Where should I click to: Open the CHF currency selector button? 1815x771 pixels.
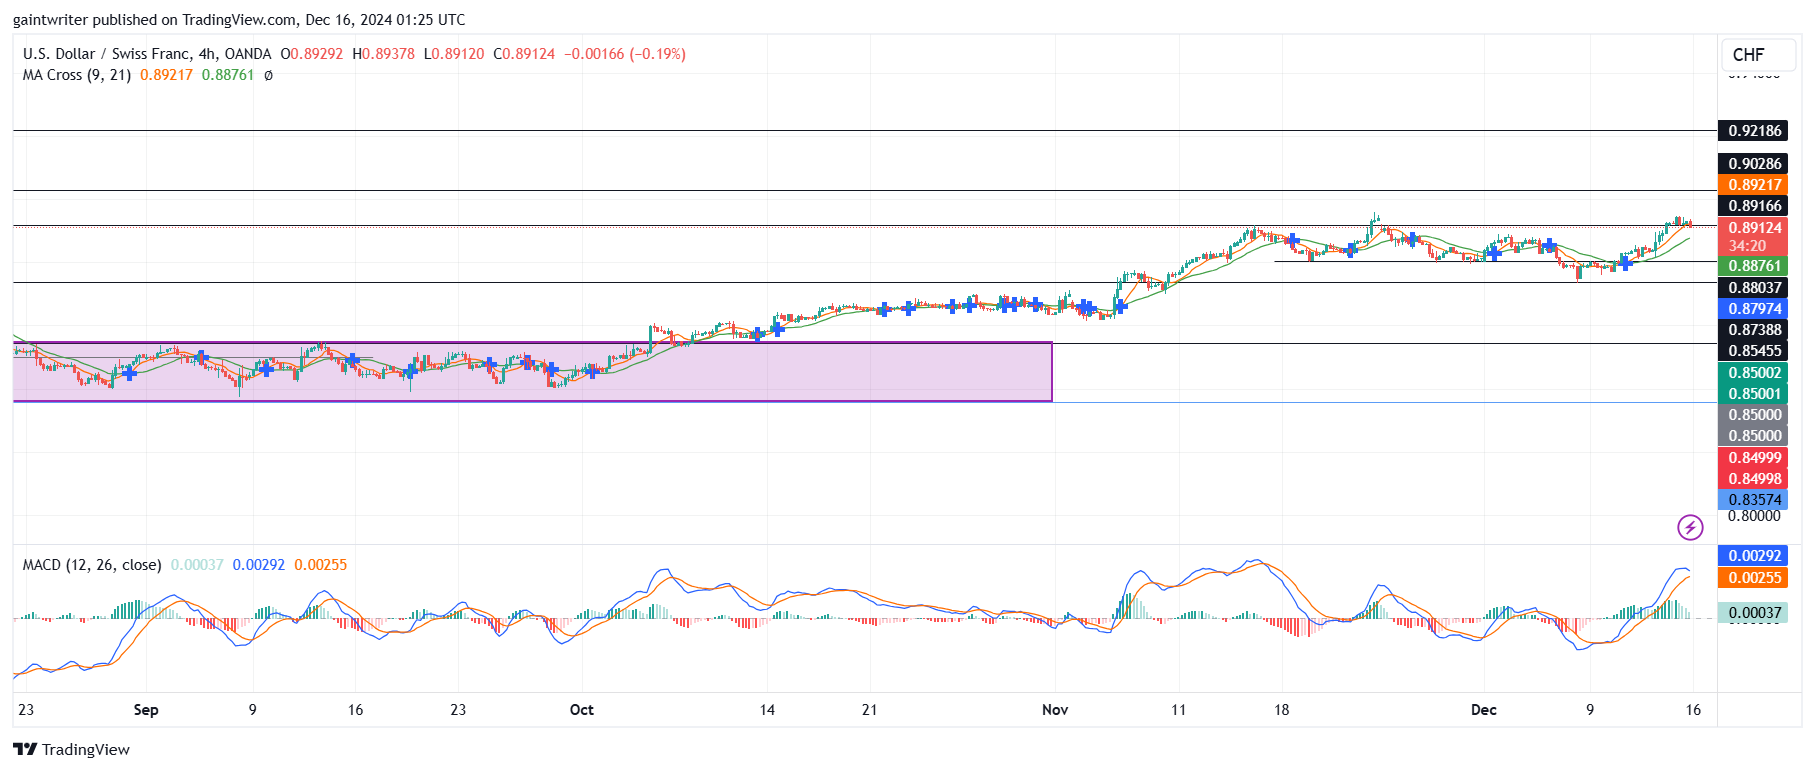click(x=1758, y=55)
